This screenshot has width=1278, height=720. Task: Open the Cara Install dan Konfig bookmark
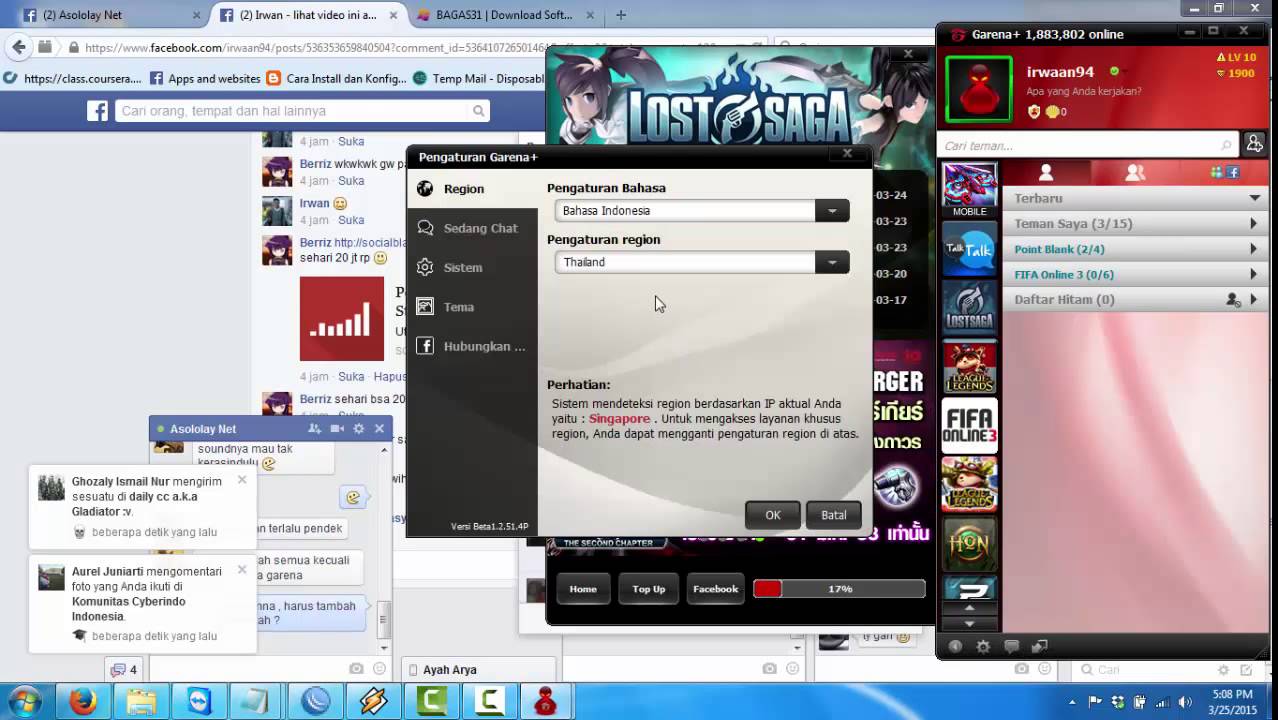(x=336, y=78)
